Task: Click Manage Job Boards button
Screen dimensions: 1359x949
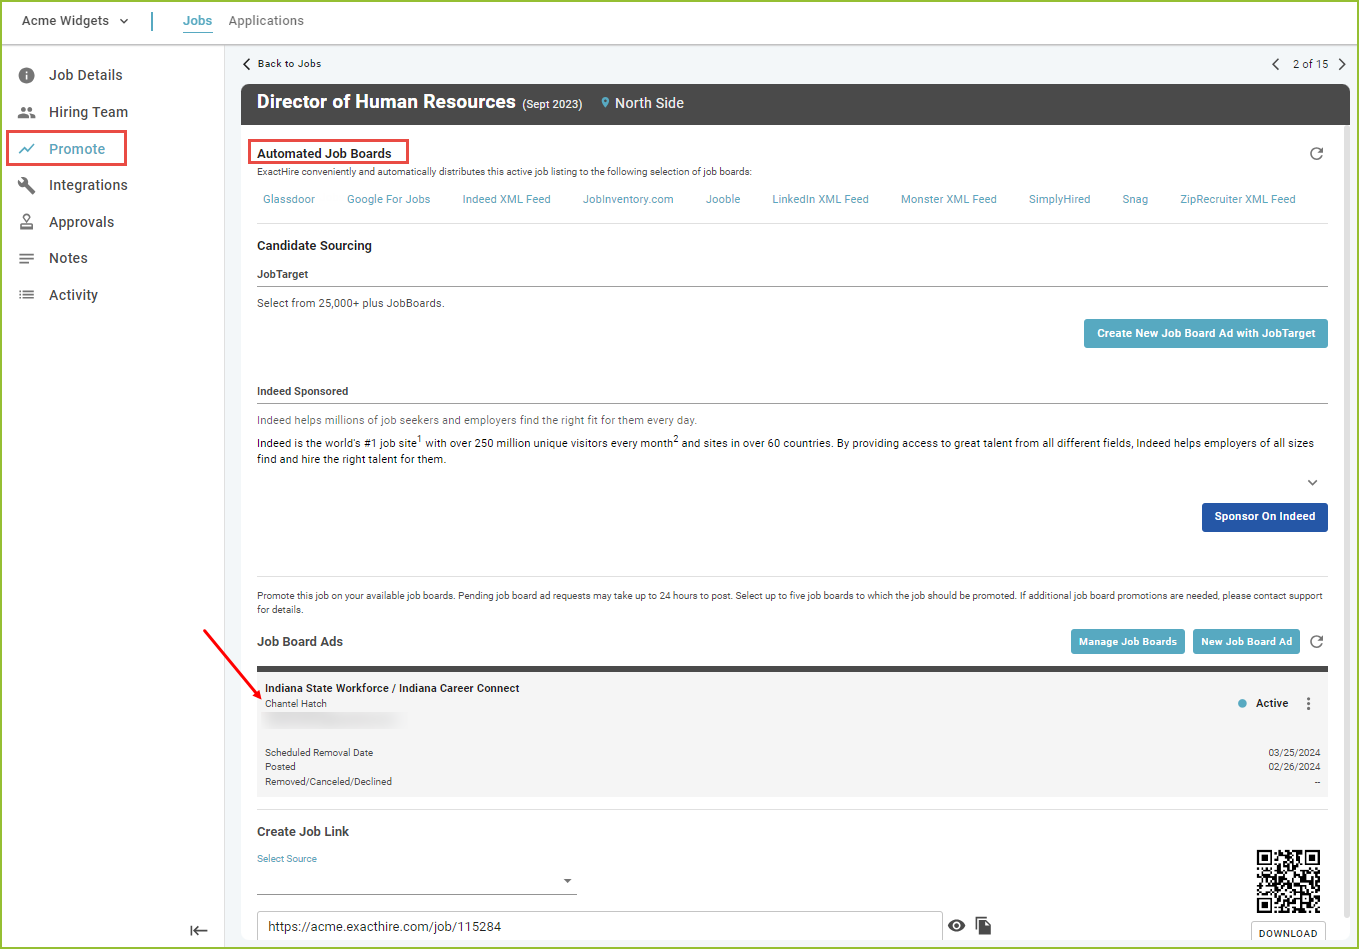Action: coord(1128,642)
